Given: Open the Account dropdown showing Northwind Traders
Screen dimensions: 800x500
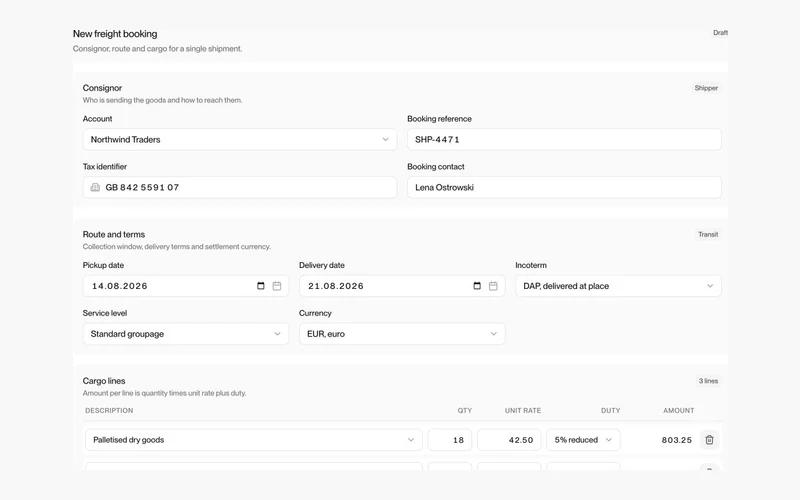Looking at the screenshot, I should [240, 139].
